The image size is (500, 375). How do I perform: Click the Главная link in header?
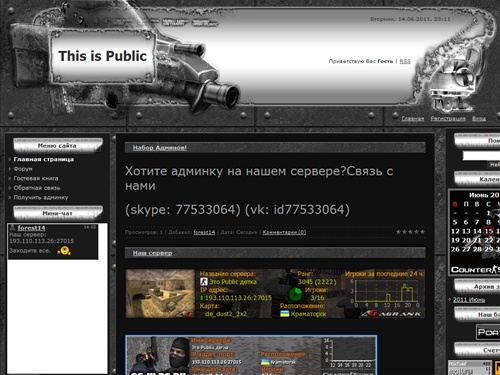point(413,118)
